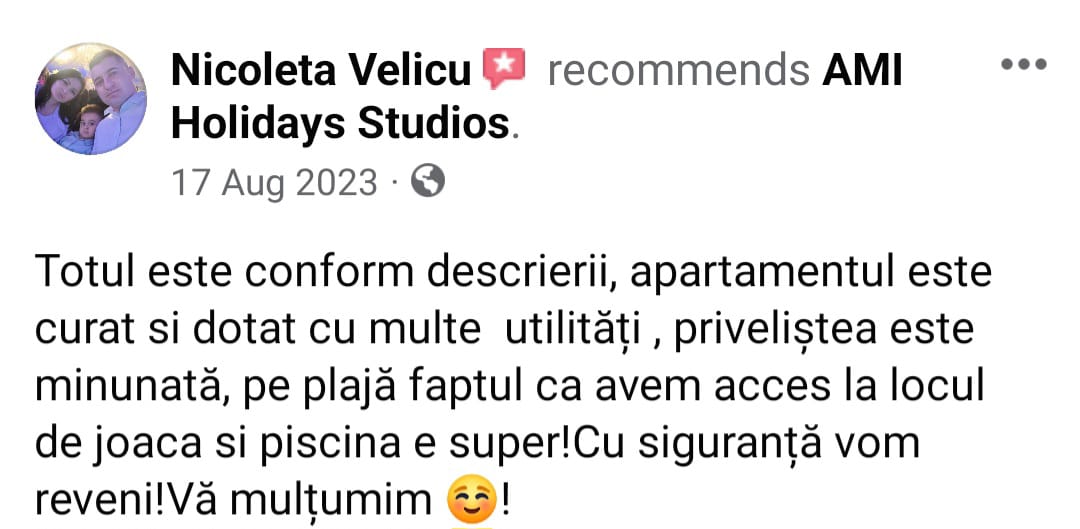Click the AMI page name text

point(862,70)
